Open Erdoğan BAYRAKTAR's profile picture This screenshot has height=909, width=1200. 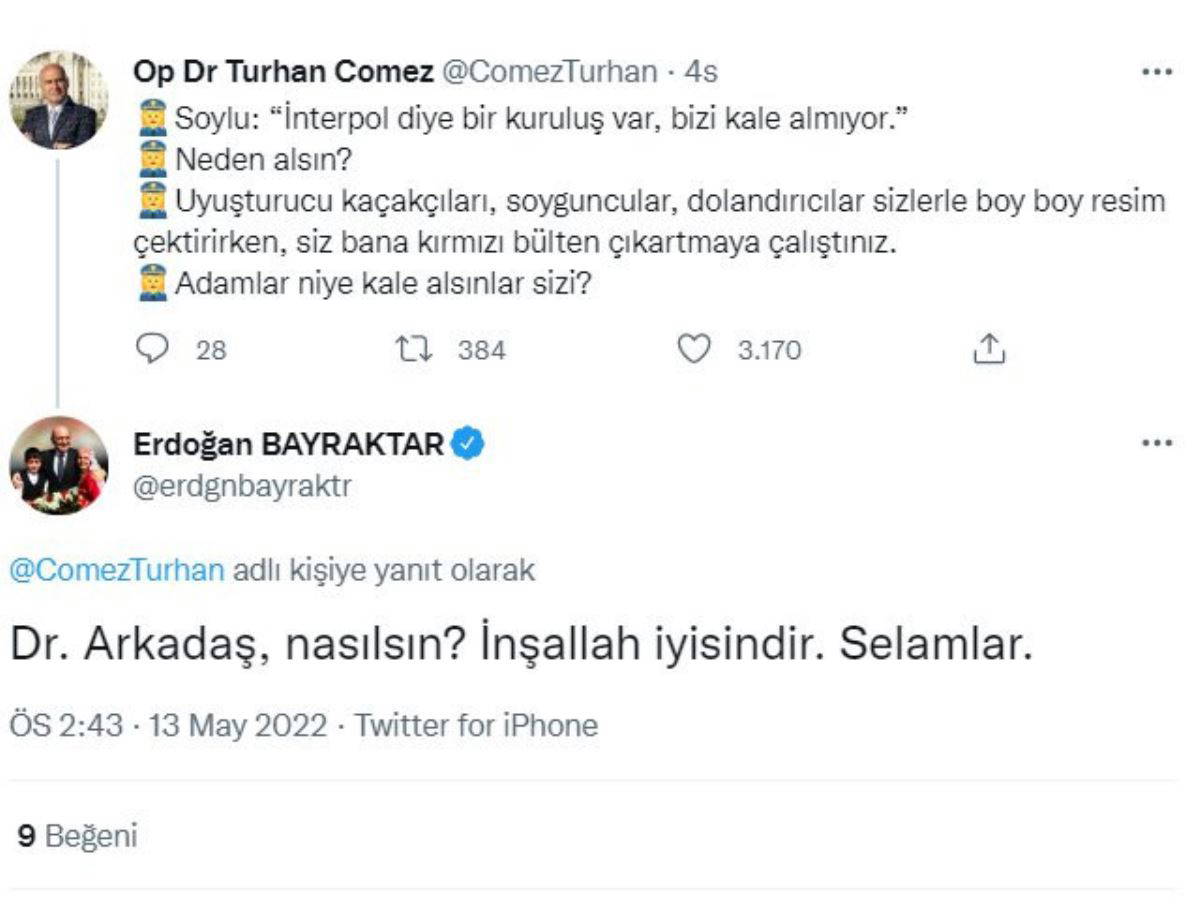59,465
